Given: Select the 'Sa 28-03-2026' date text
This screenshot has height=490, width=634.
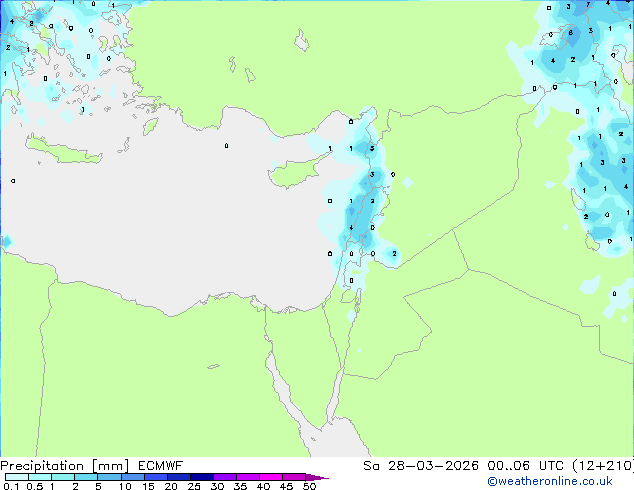Looking at the screenshot, I should 421,466.
